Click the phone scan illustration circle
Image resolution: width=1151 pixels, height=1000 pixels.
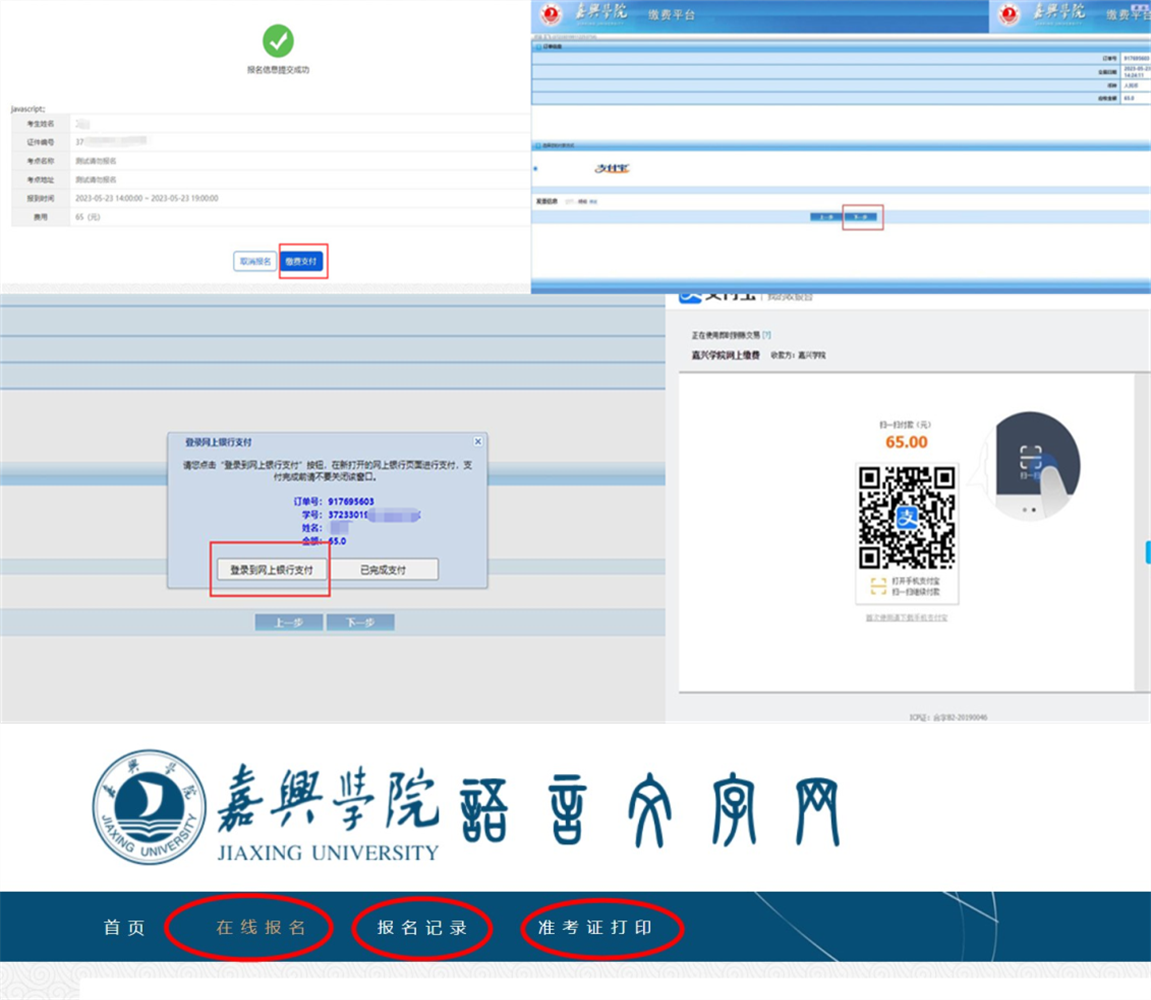1032,465
